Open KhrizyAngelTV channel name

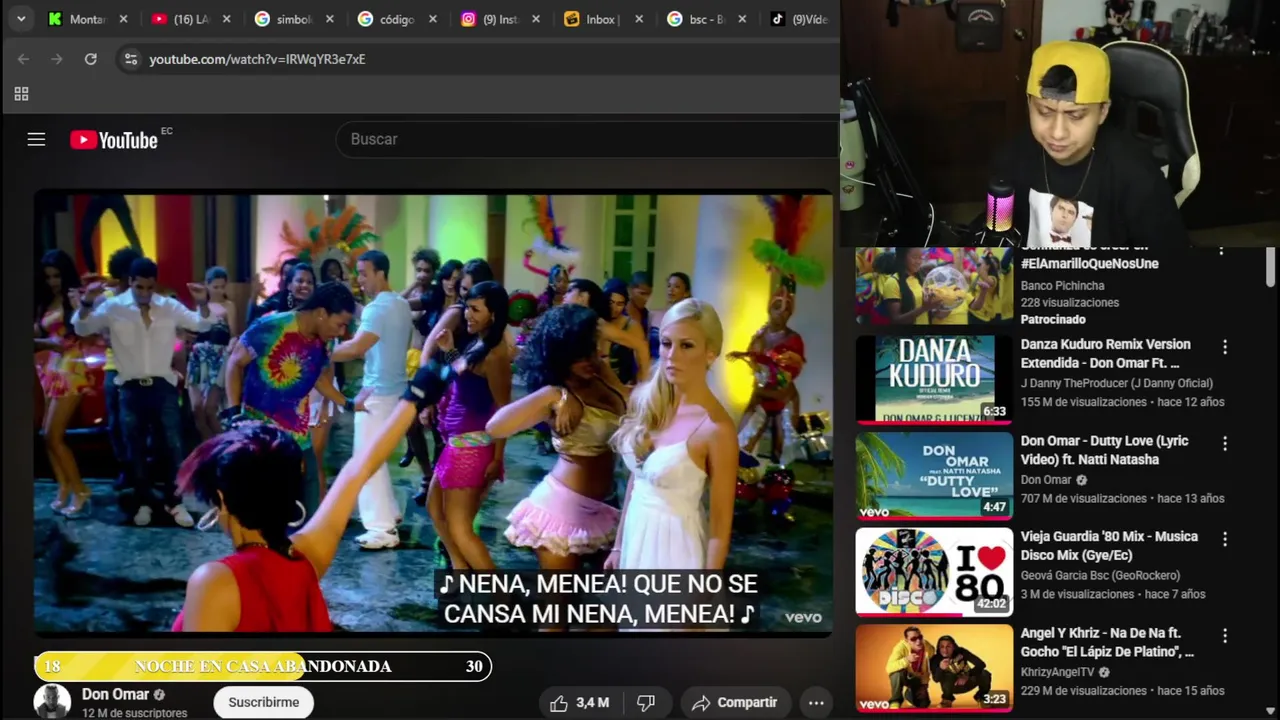pyautogui.click(x=1058, y=672)
